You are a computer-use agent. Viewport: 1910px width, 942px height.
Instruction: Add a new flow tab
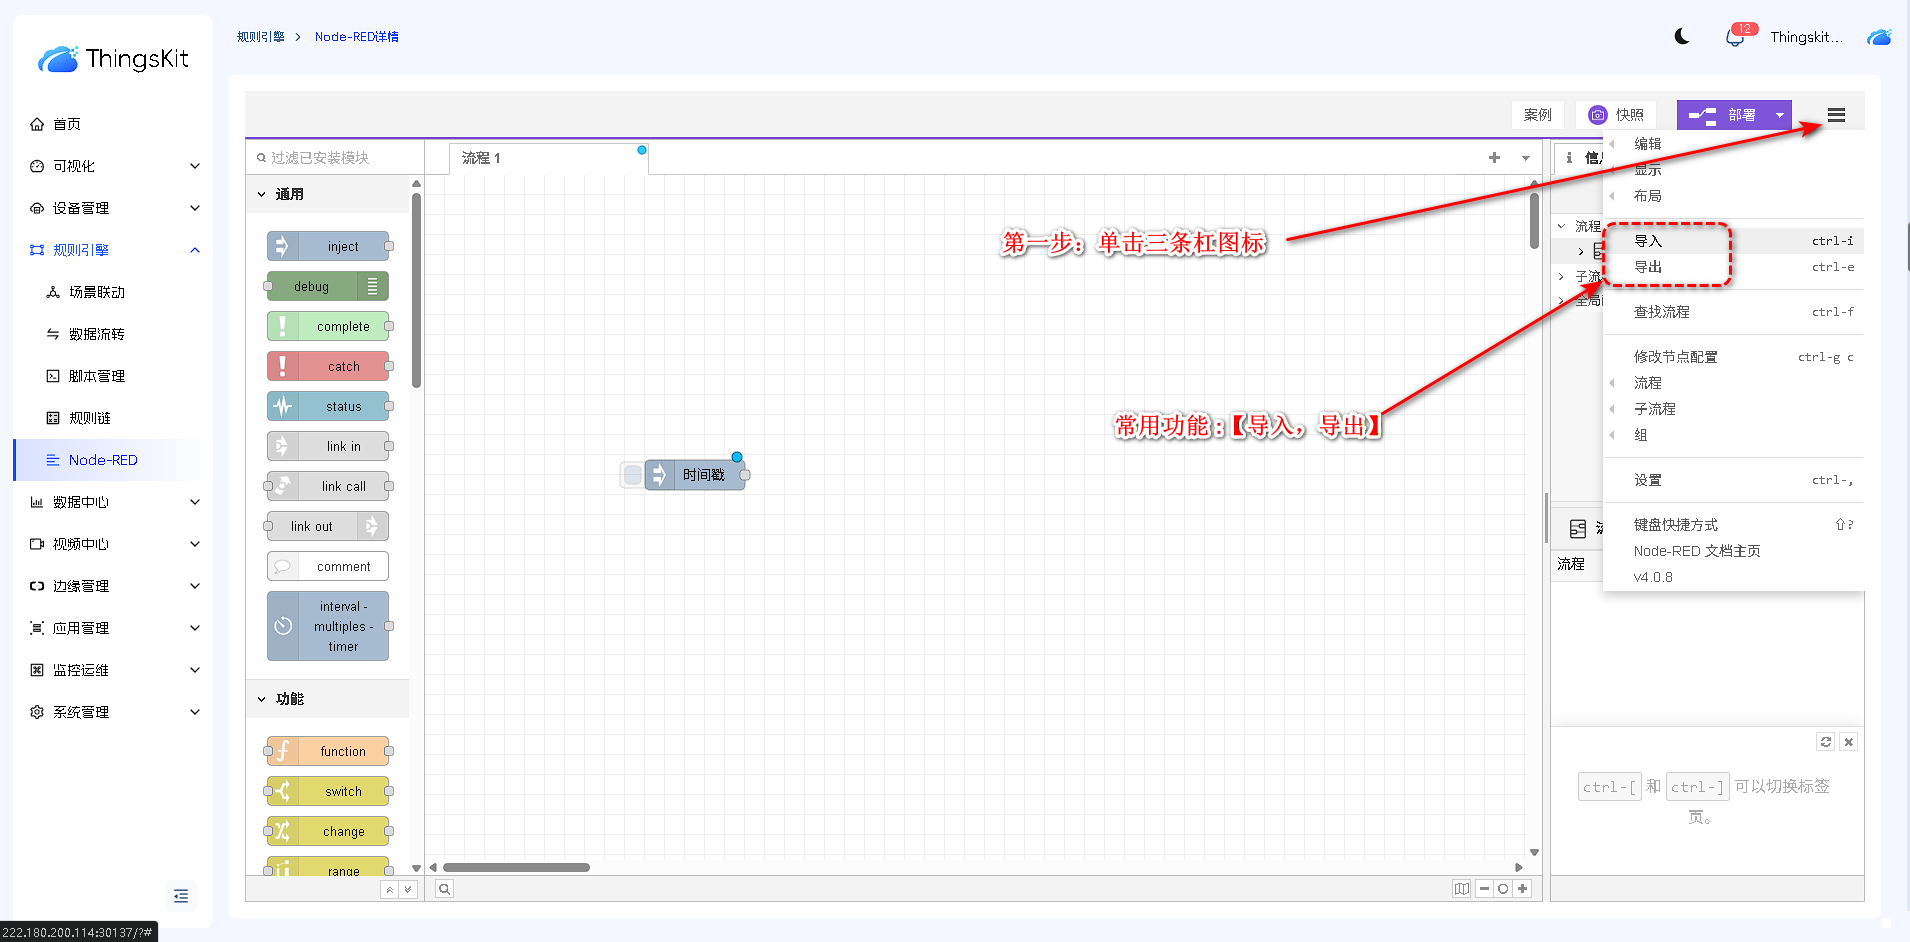(1494, 158)
